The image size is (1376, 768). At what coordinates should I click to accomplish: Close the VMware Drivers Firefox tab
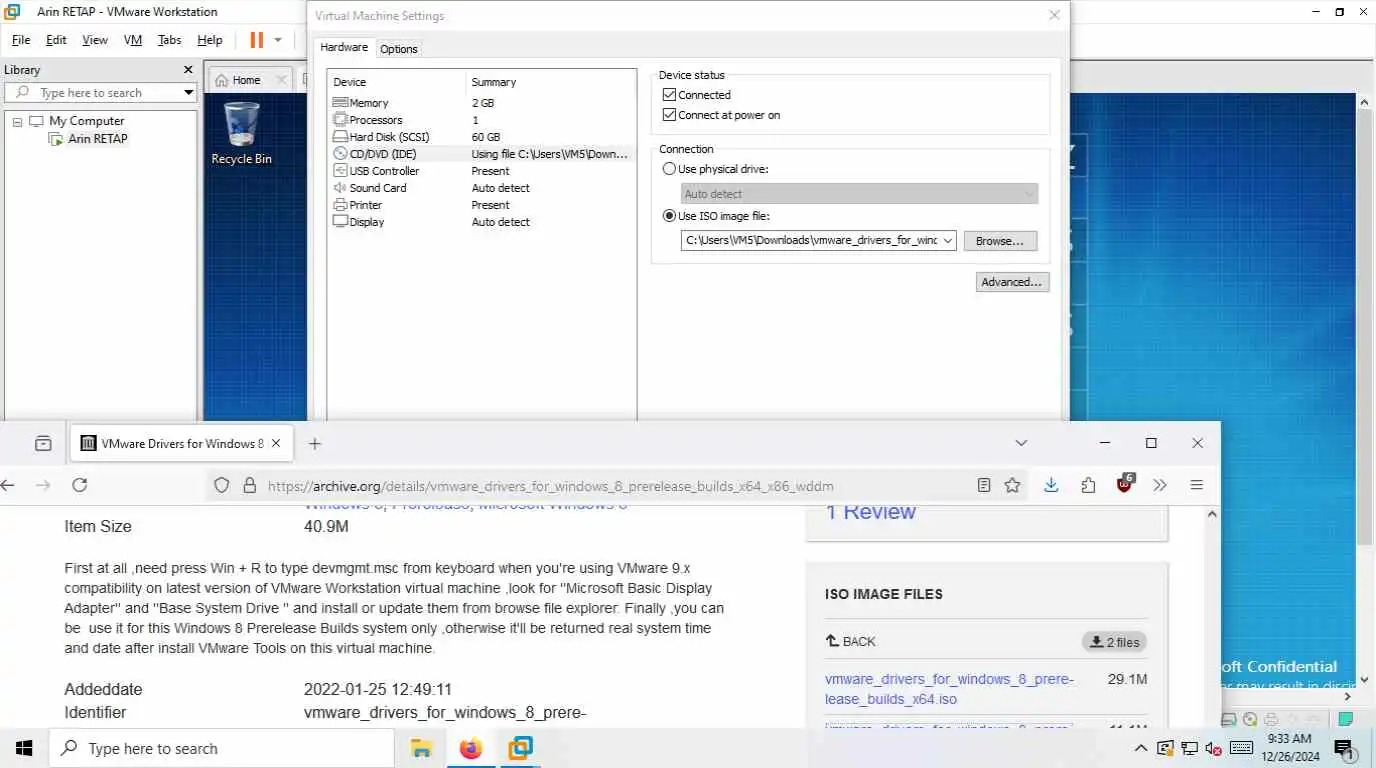coord(276,443)
